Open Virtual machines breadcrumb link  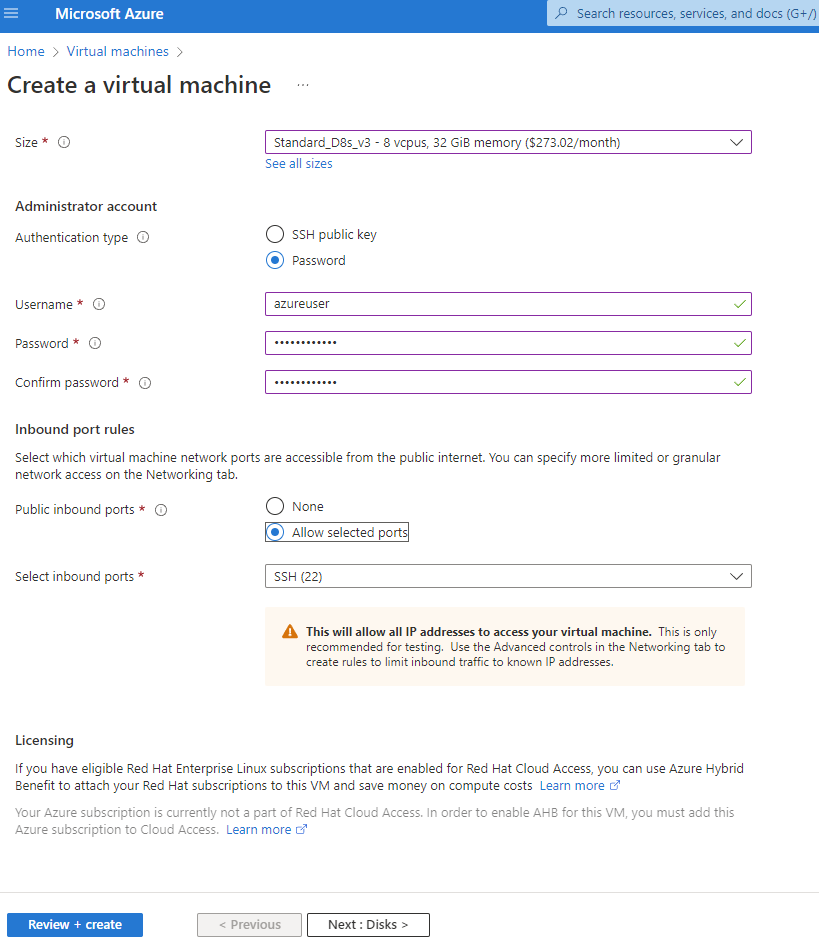(x=117, y=51)
